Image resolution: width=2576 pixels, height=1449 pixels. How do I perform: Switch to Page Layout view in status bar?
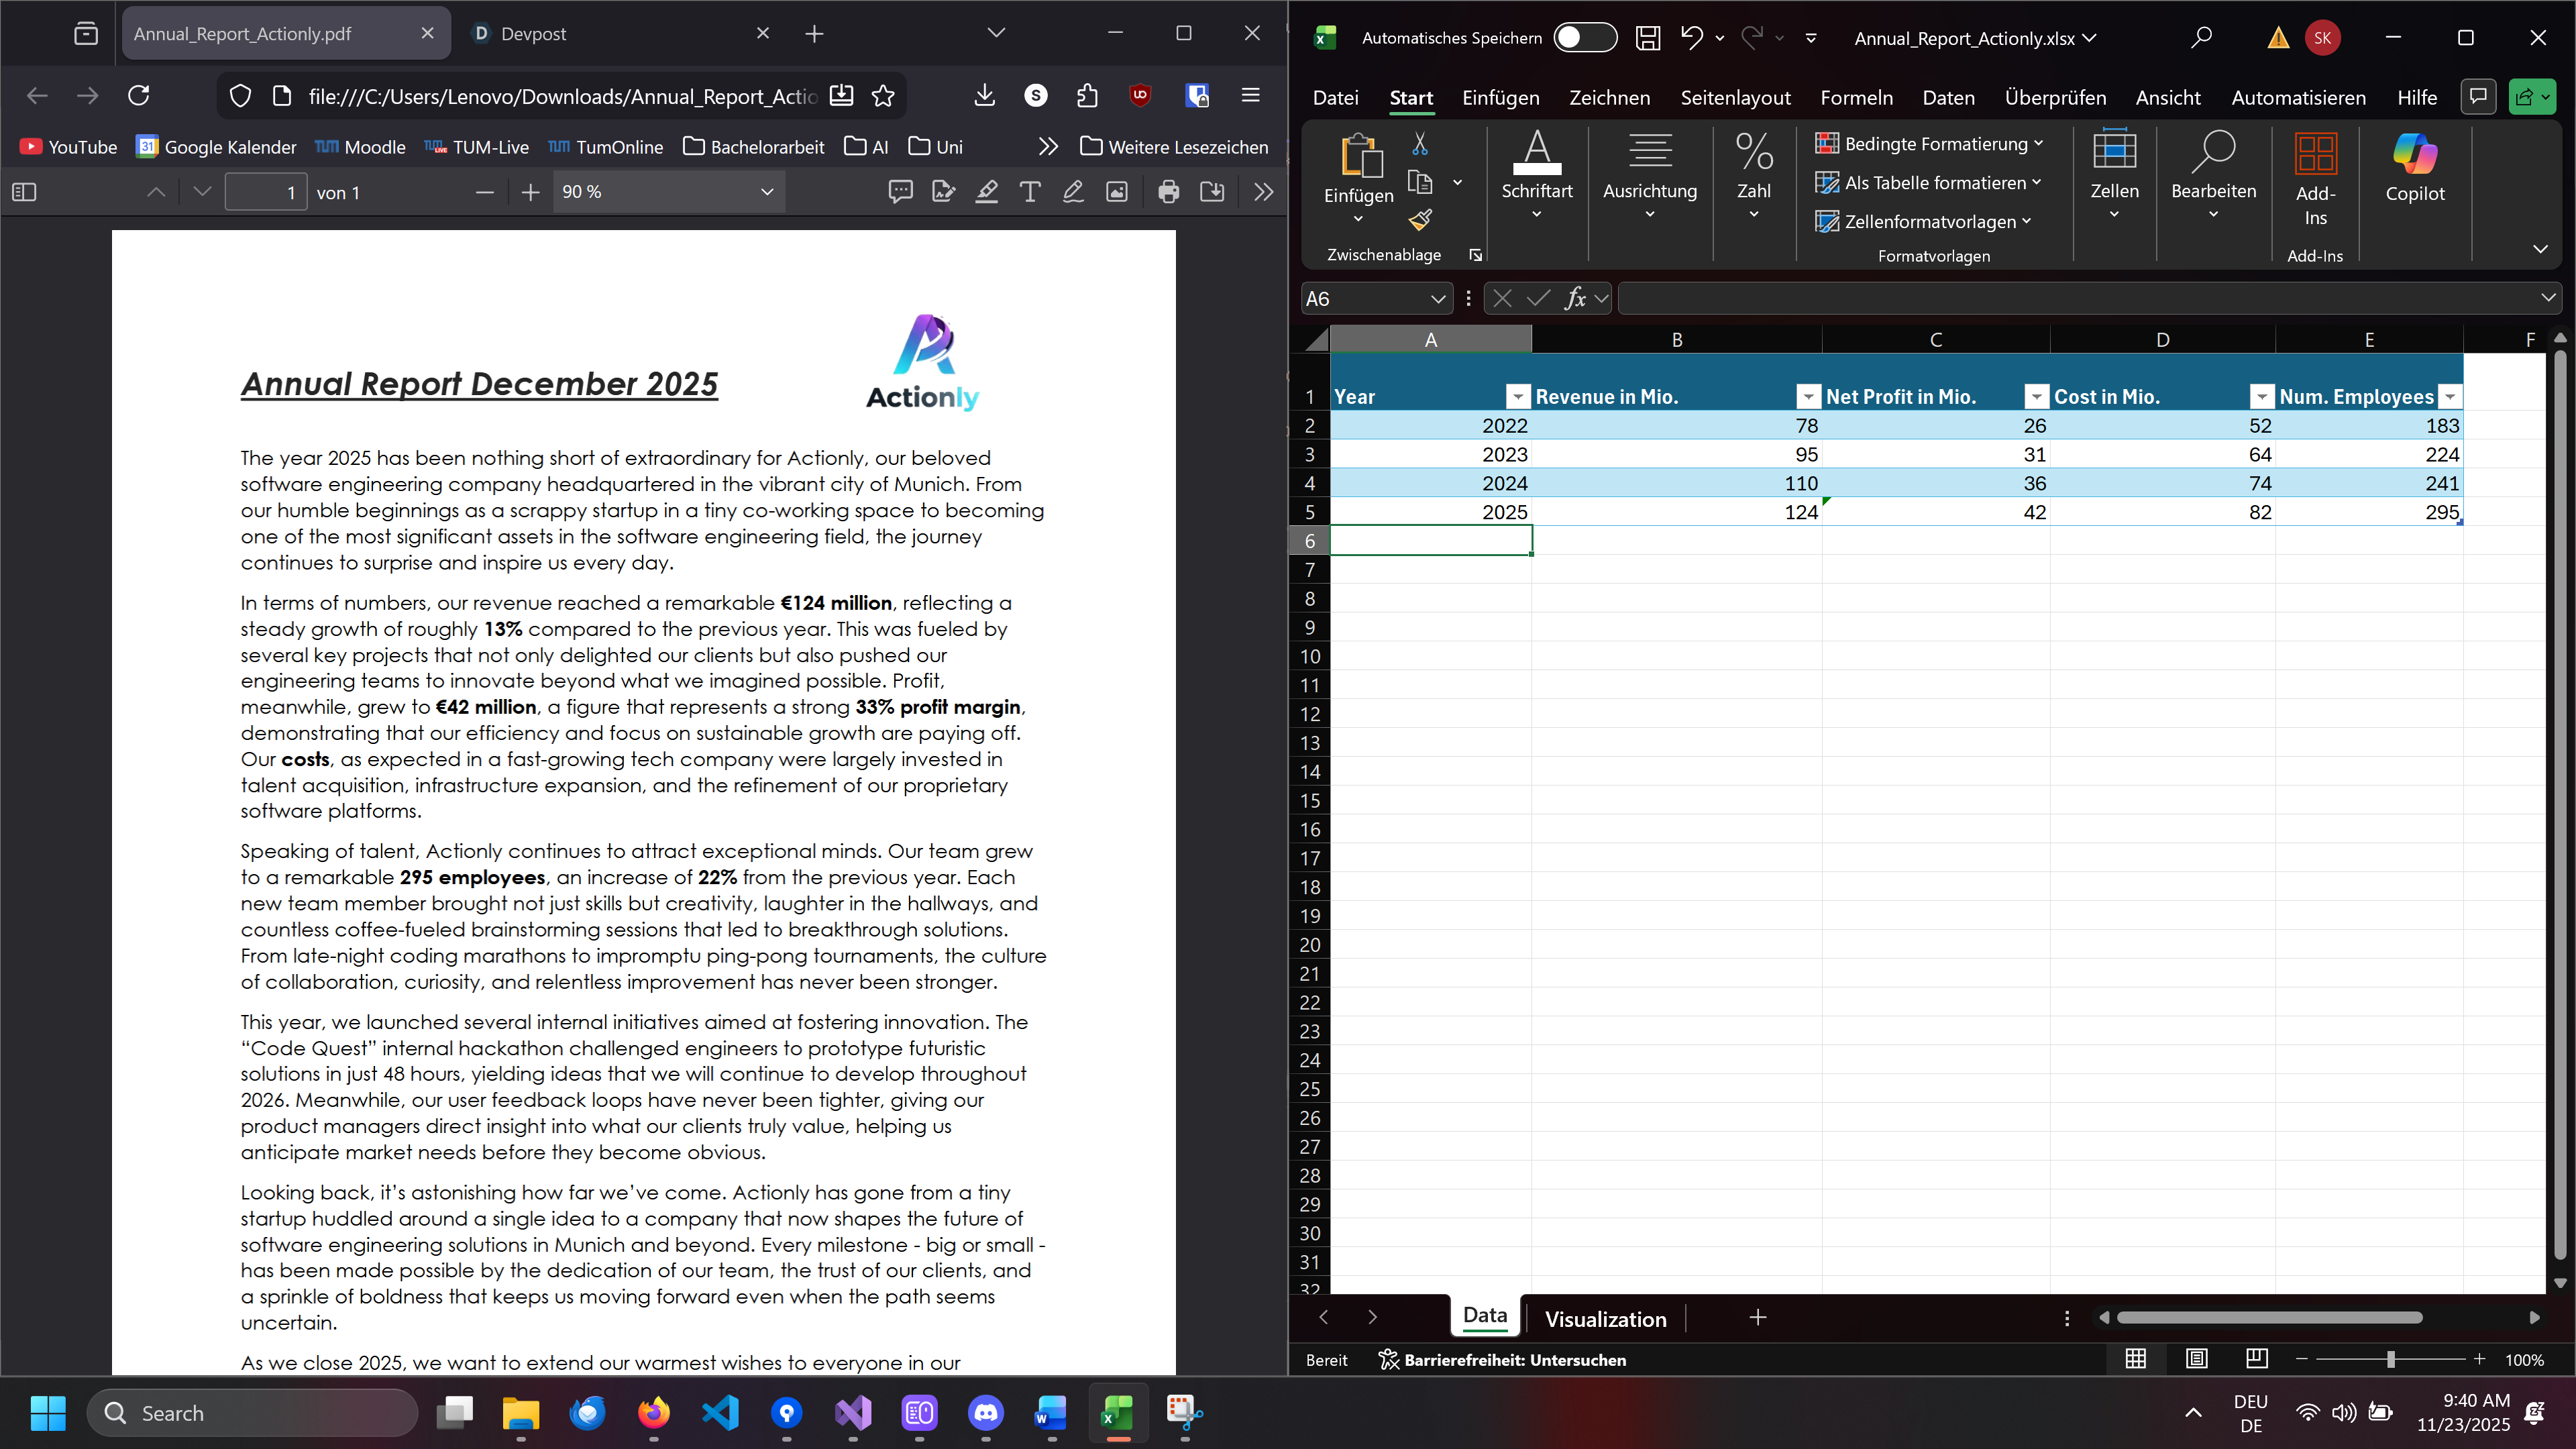tap(2196, 1359)
